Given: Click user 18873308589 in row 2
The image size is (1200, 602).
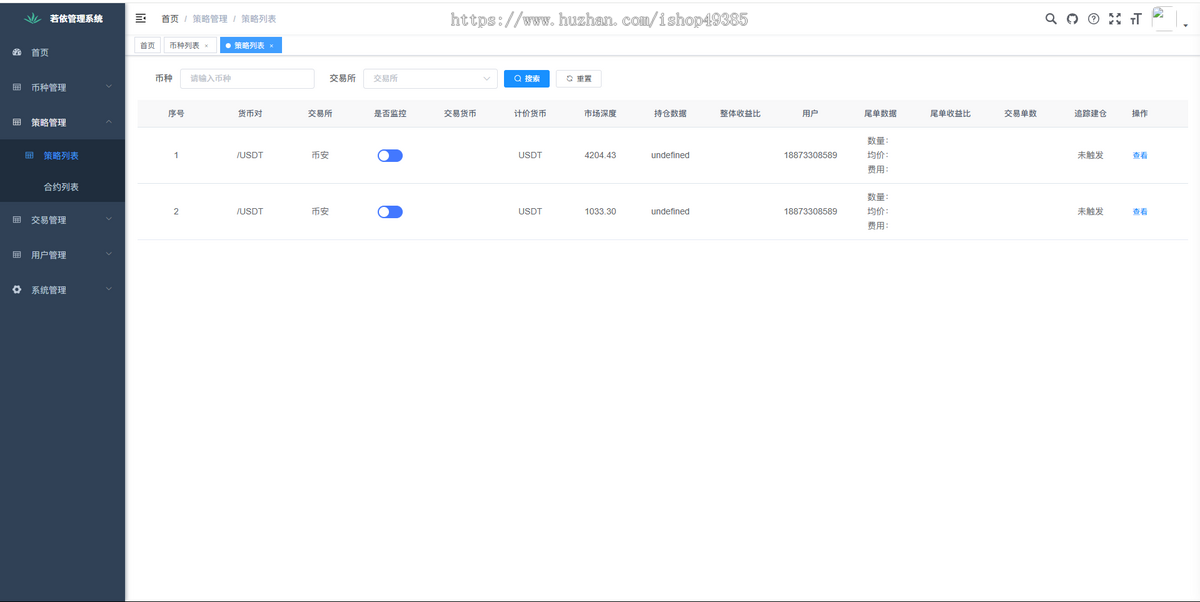Looking at the screenshot, I should pyautogui.click(x=810, y=212).
